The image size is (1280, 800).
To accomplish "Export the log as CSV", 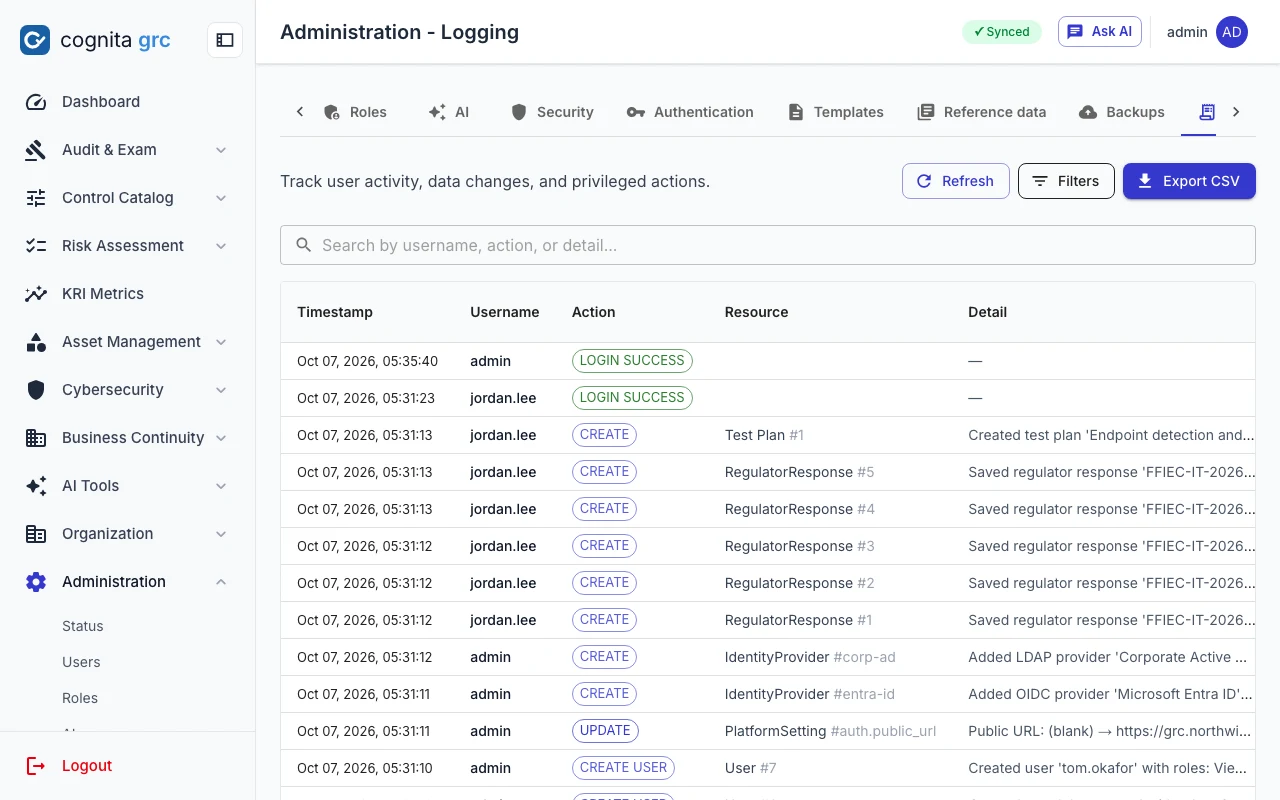I will click(1189, 181).
